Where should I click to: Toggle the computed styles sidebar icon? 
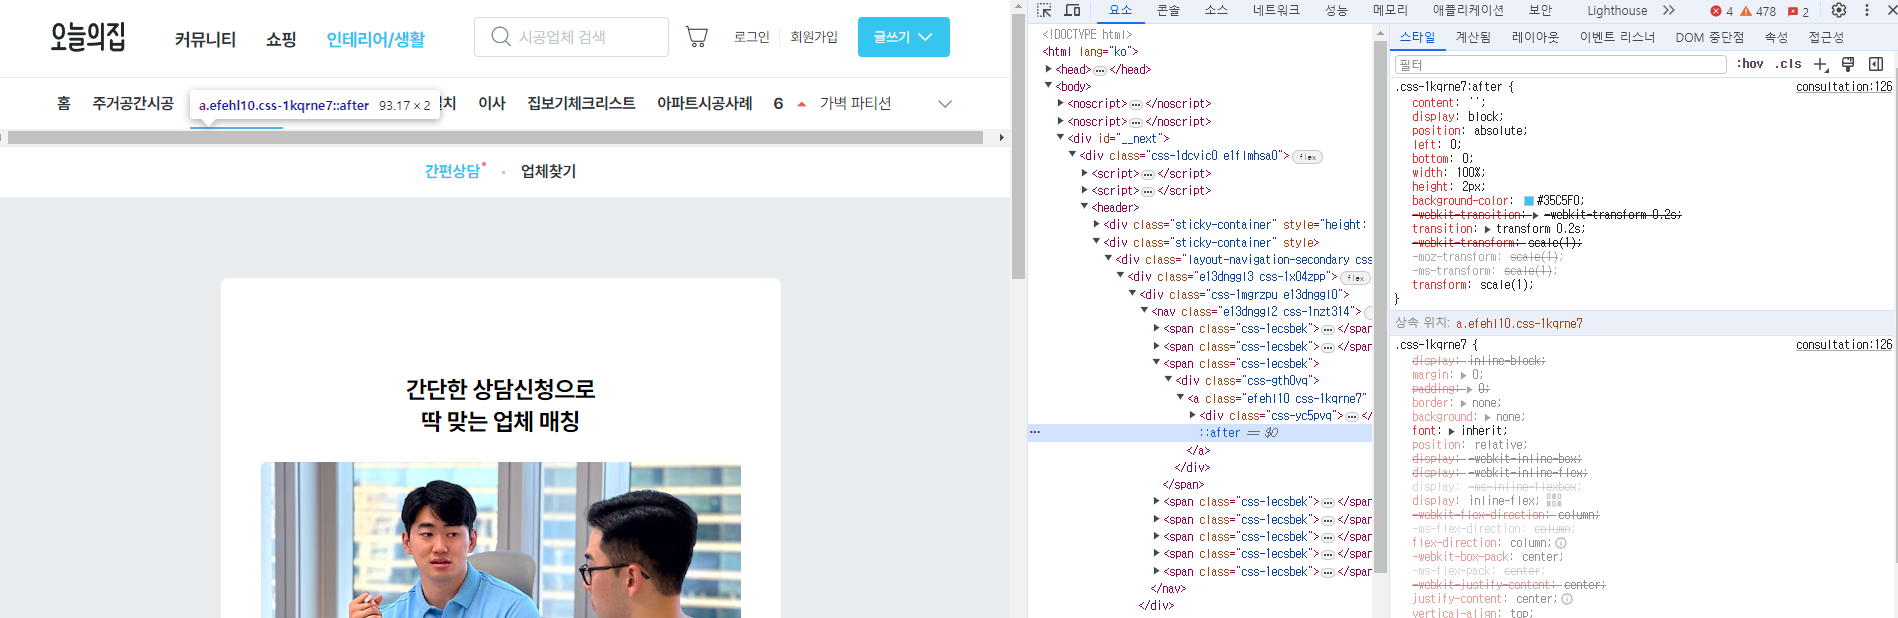[1876, 64]
